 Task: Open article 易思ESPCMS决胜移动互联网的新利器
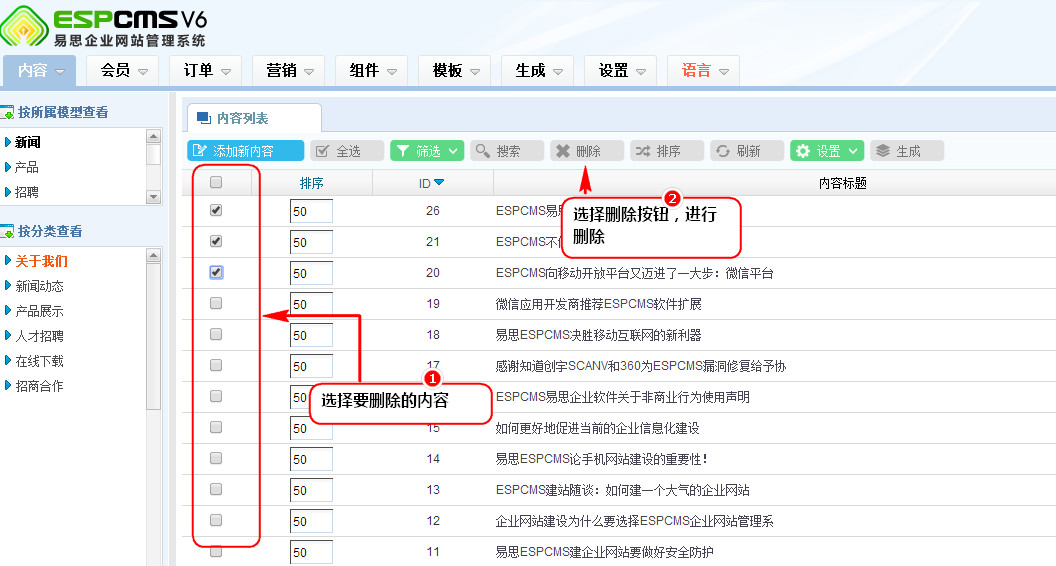pos(599,335)
